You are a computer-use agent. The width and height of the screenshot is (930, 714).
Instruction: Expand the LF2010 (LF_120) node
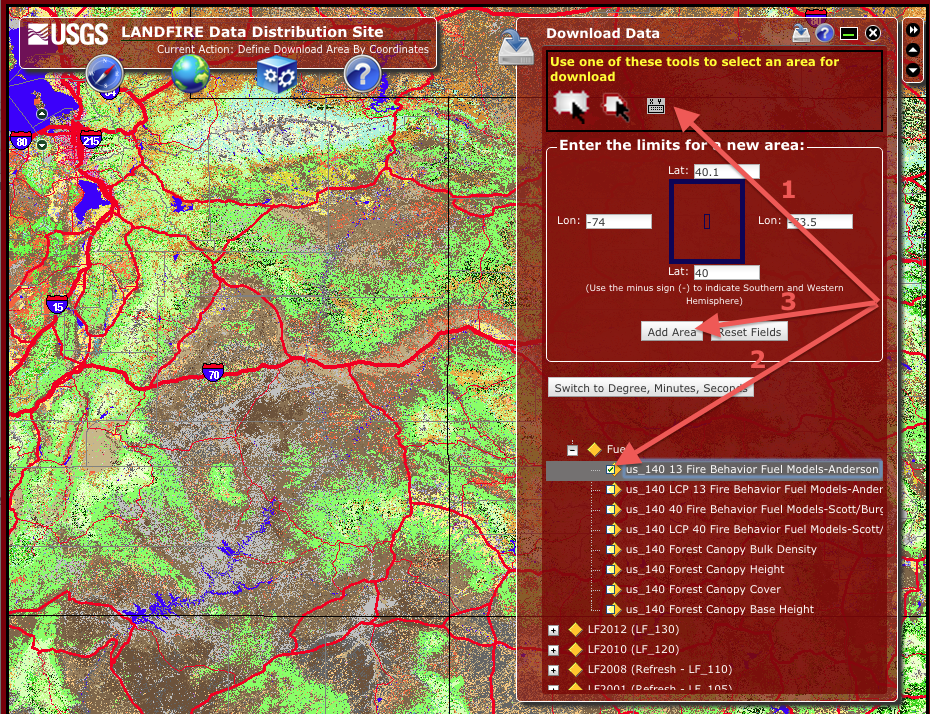(x=553, y=650)
